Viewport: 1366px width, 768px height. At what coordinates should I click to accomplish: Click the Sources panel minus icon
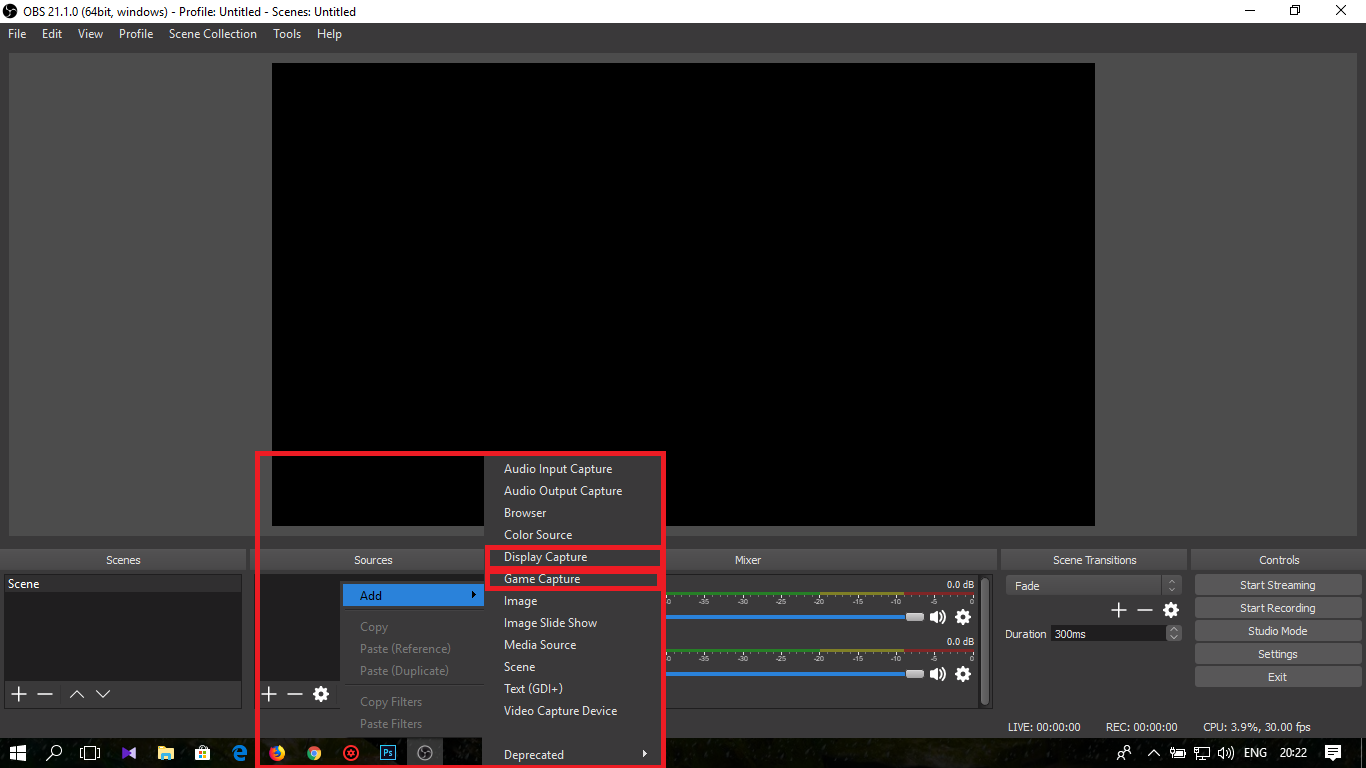294,694
